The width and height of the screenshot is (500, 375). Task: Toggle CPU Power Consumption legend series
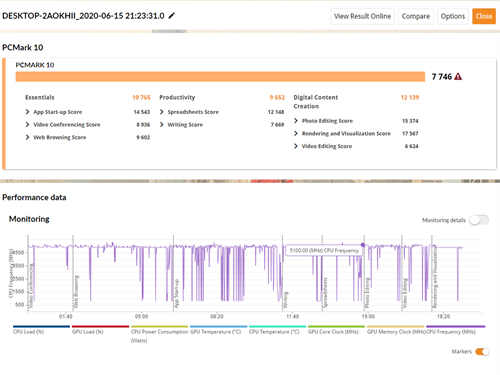pos(159,334)
